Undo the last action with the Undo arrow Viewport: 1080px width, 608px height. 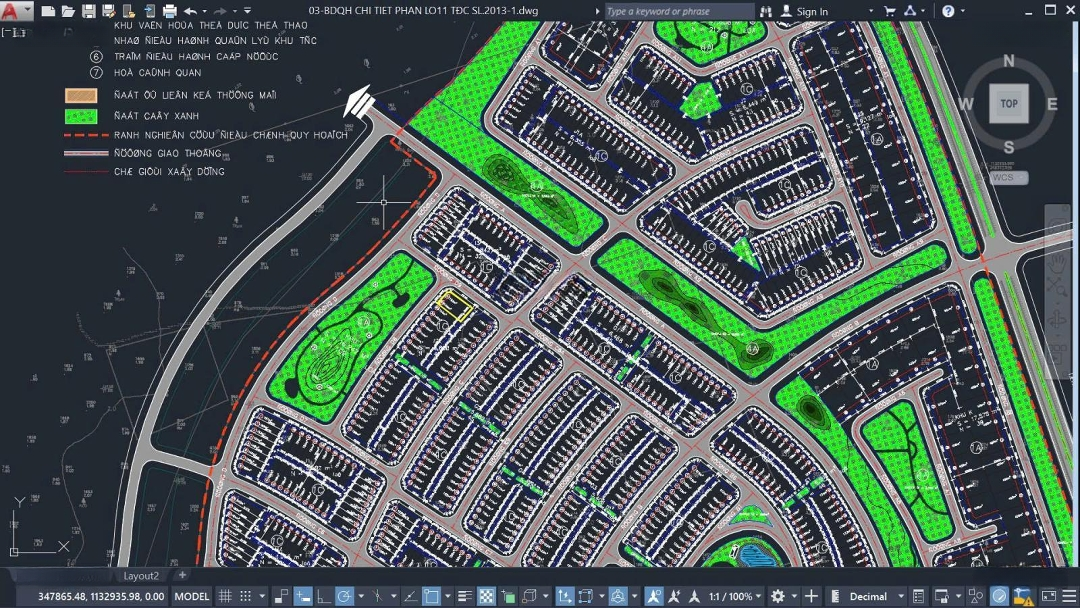[x=191, y=11]
